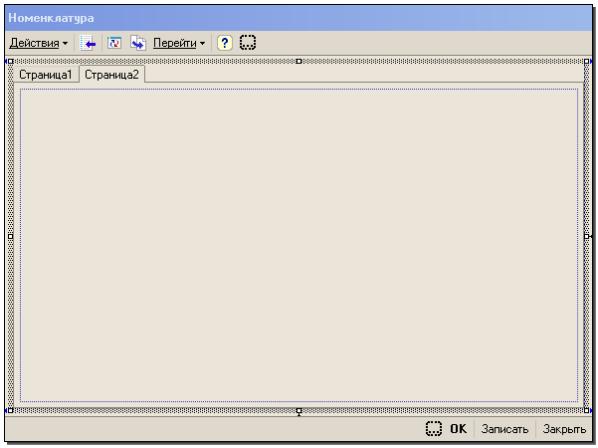Viewport: 598px width, 448px height.
Task: Click the yellow help question mark icon
Action: pyautogui.click(x=225, y=43)
